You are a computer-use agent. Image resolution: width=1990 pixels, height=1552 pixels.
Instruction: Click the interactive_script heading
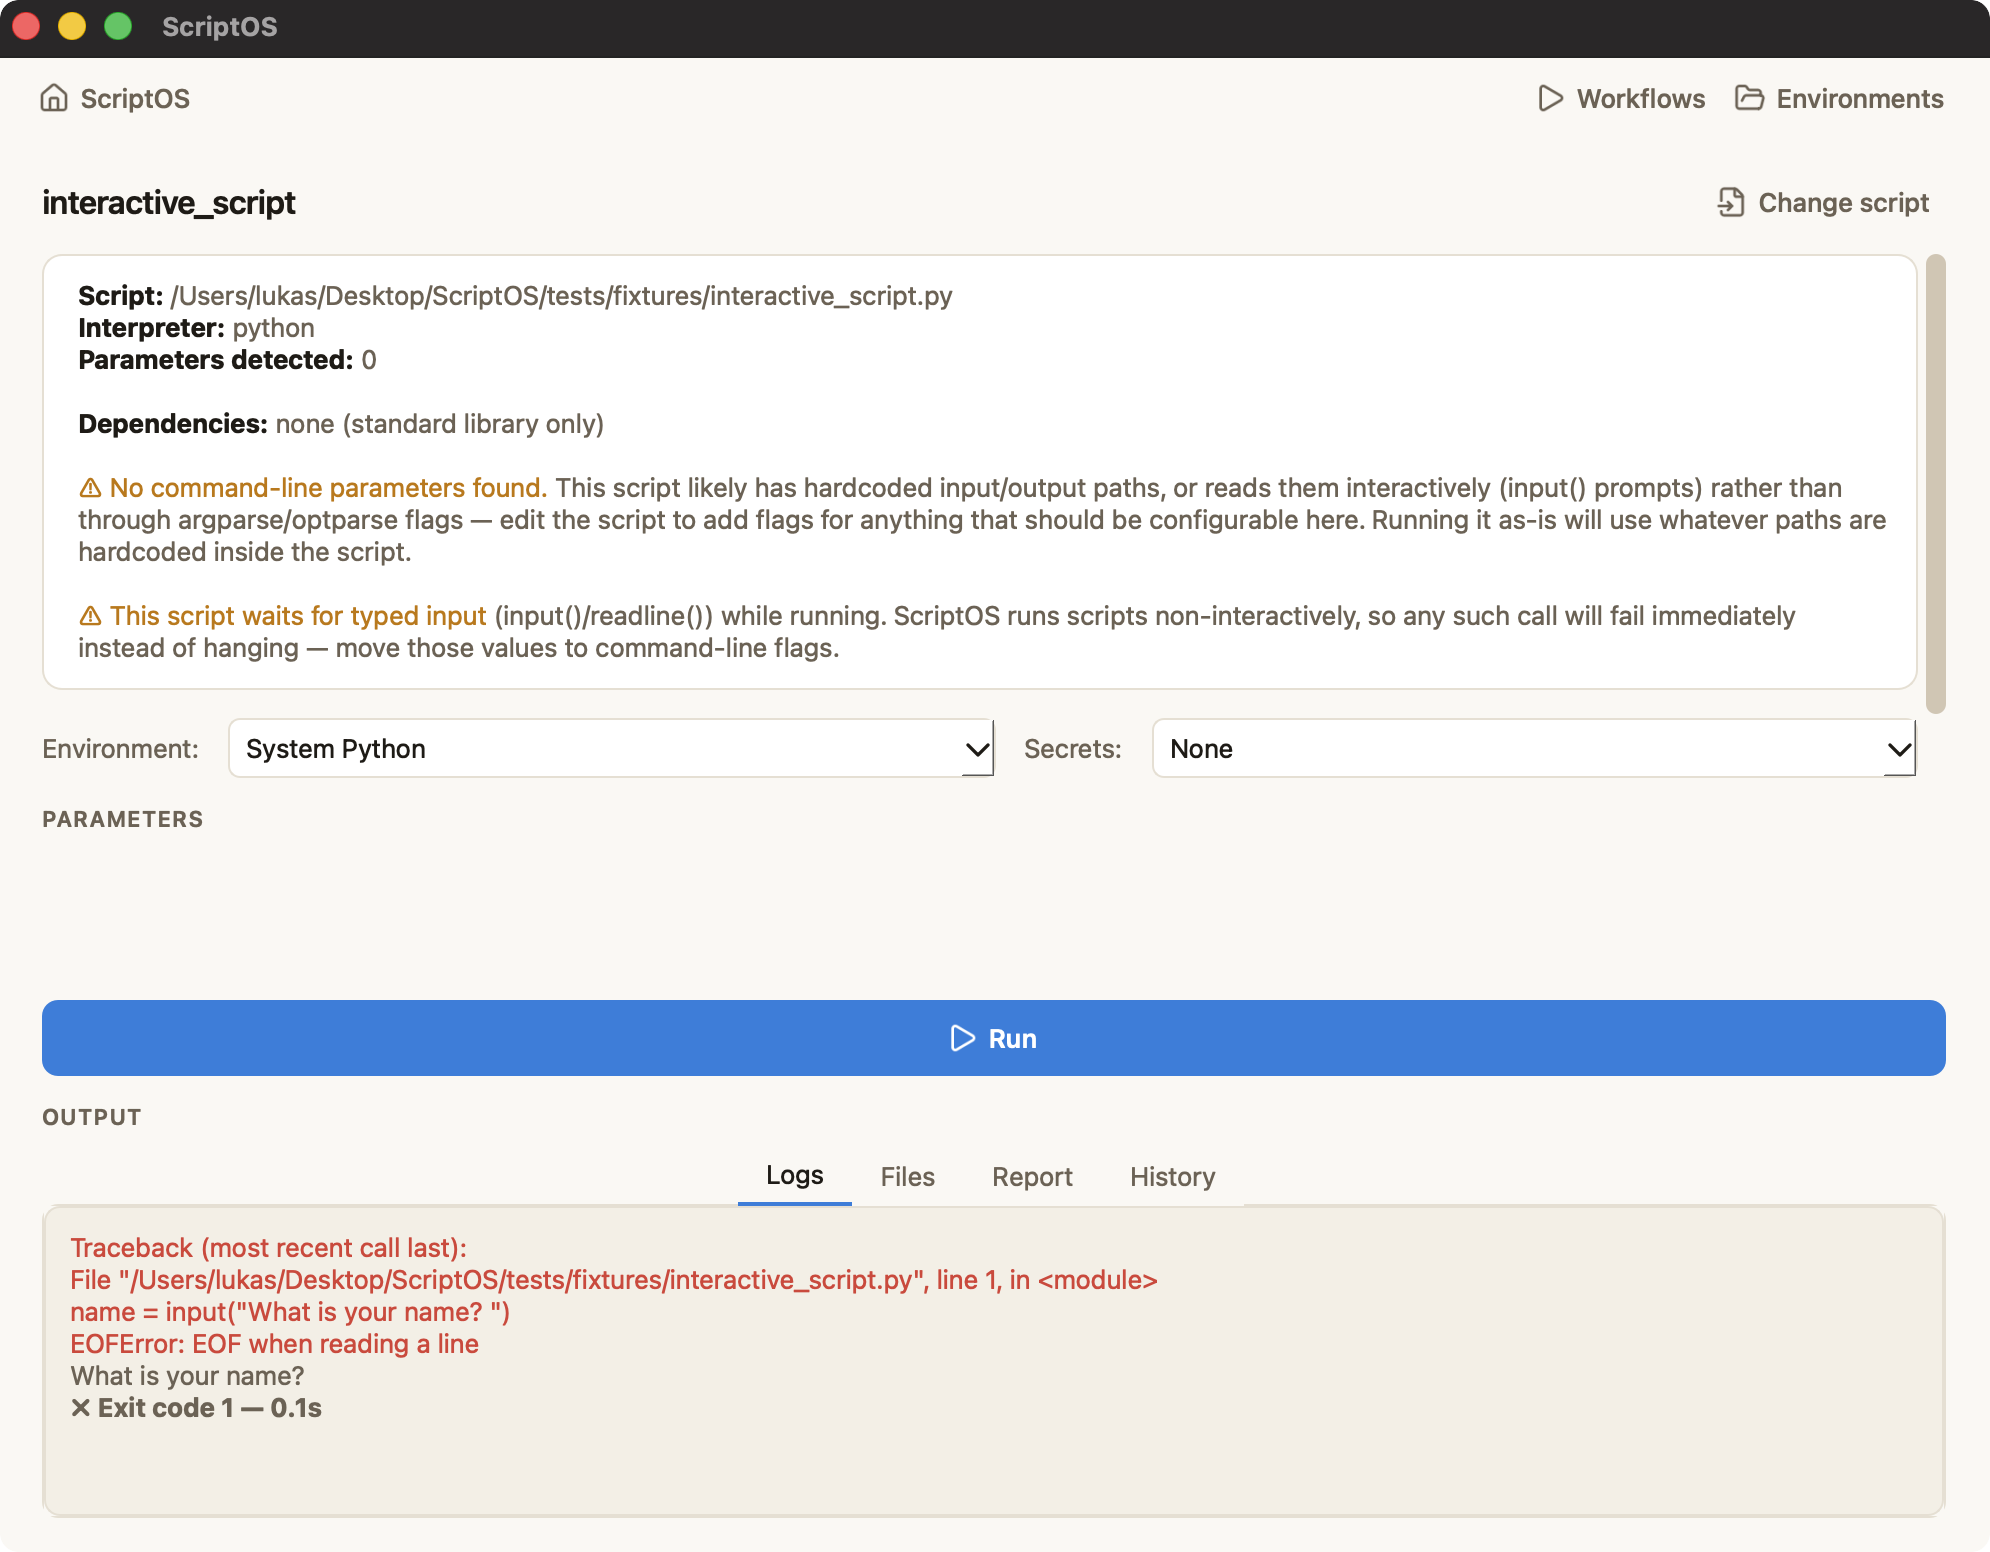[169, 203]
